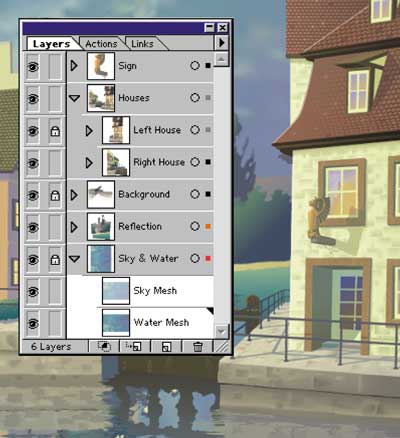Unlock the Background layer padlock
Screen dimensions: 400x438
(x=55, y=195)
